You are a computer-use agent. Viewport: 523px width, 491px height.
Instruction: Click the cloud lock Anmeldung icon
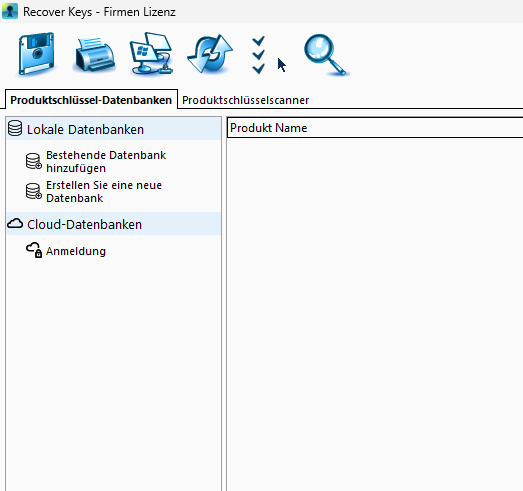coord(34,250)
